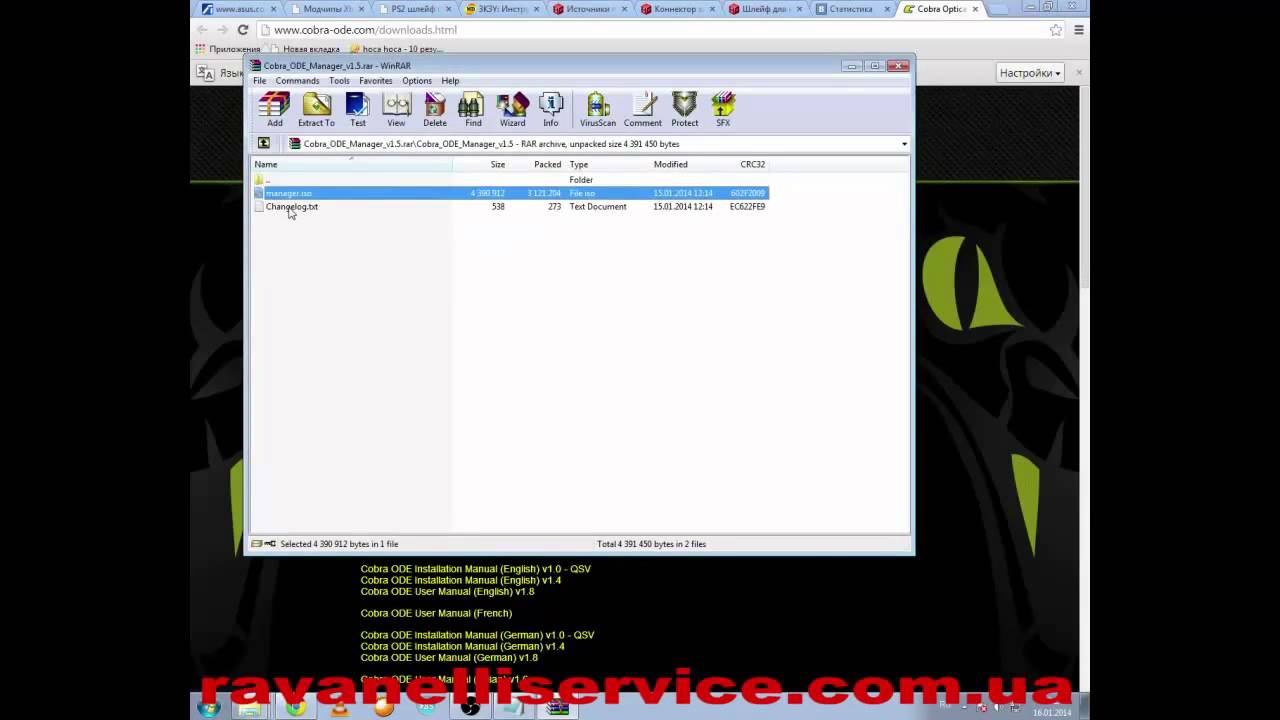Click the drive icon in WinRAR status bar

pyautogui.click(x=257, y=544)
